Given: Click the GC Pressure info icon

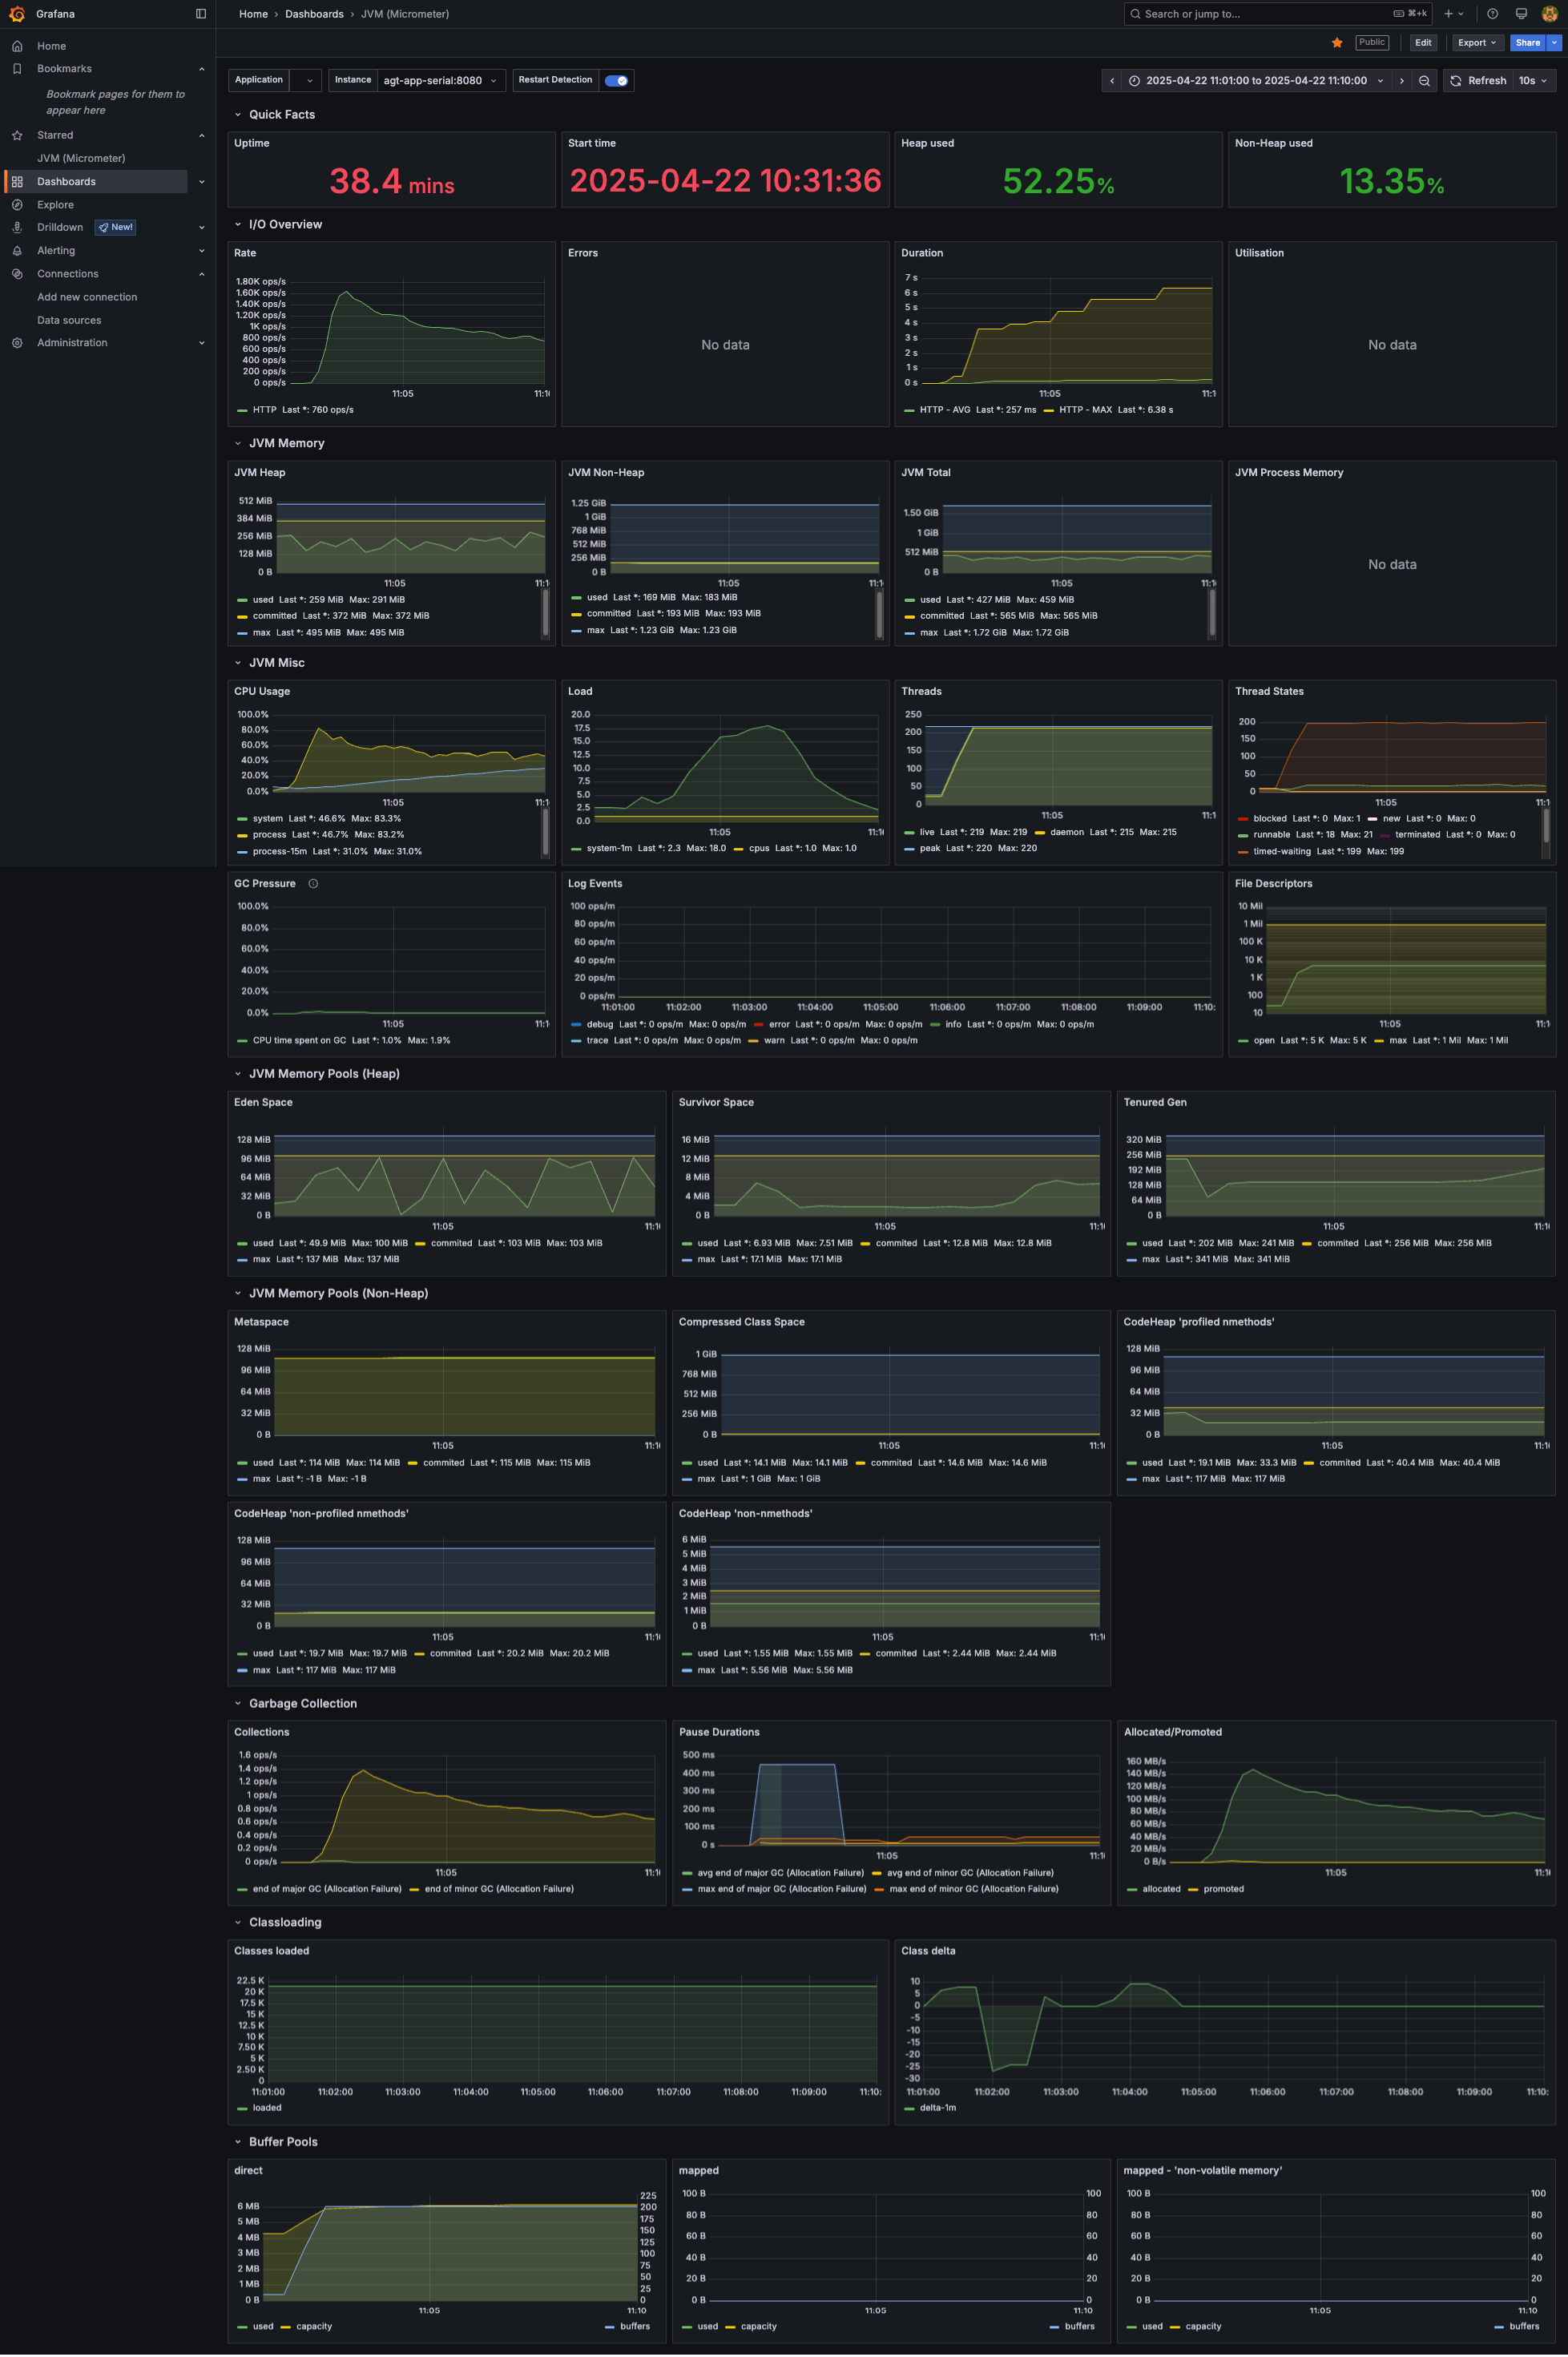Looking at the screenshot, I should point(313,884).
